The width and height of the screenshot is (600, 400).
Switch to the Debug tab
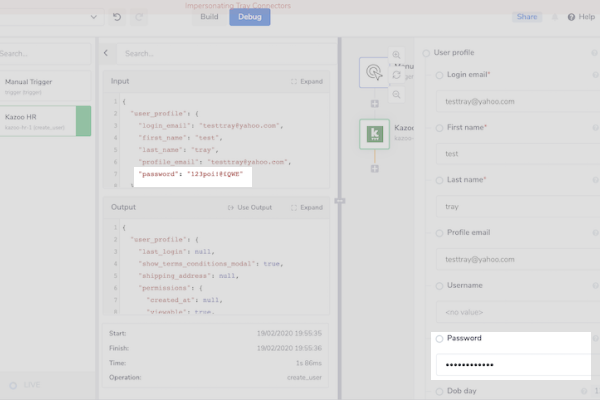tap(249, 17)
